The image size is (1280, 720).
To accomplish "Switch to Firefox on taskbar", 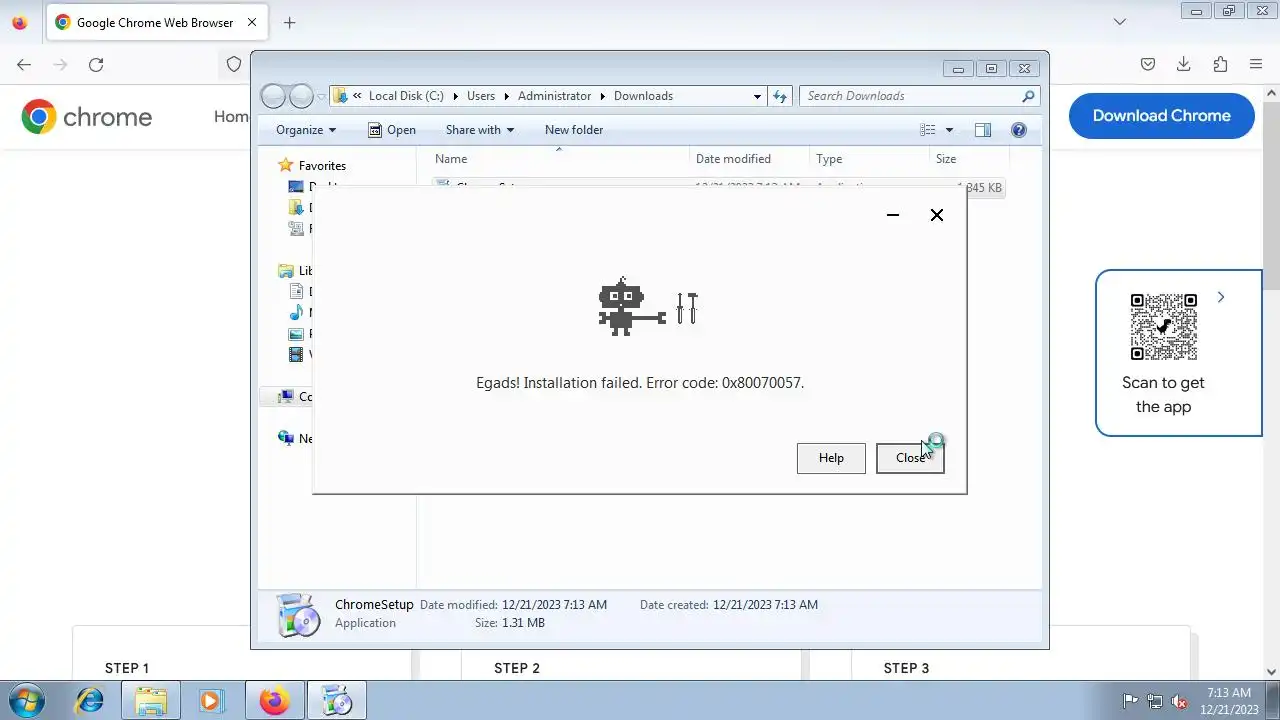I will pyautogui.click(x=275, y=701).
